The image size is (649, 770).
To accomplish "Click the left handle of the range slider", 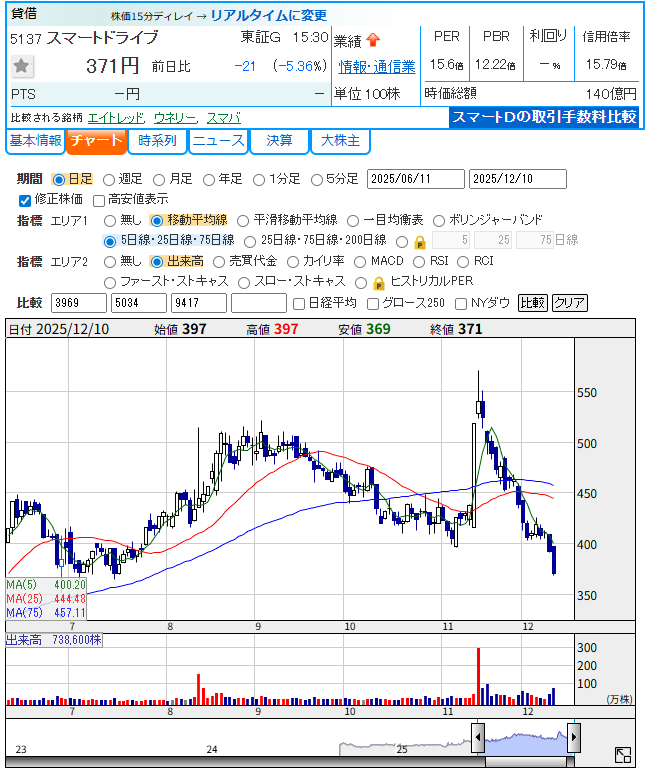I will coord(478,738).
